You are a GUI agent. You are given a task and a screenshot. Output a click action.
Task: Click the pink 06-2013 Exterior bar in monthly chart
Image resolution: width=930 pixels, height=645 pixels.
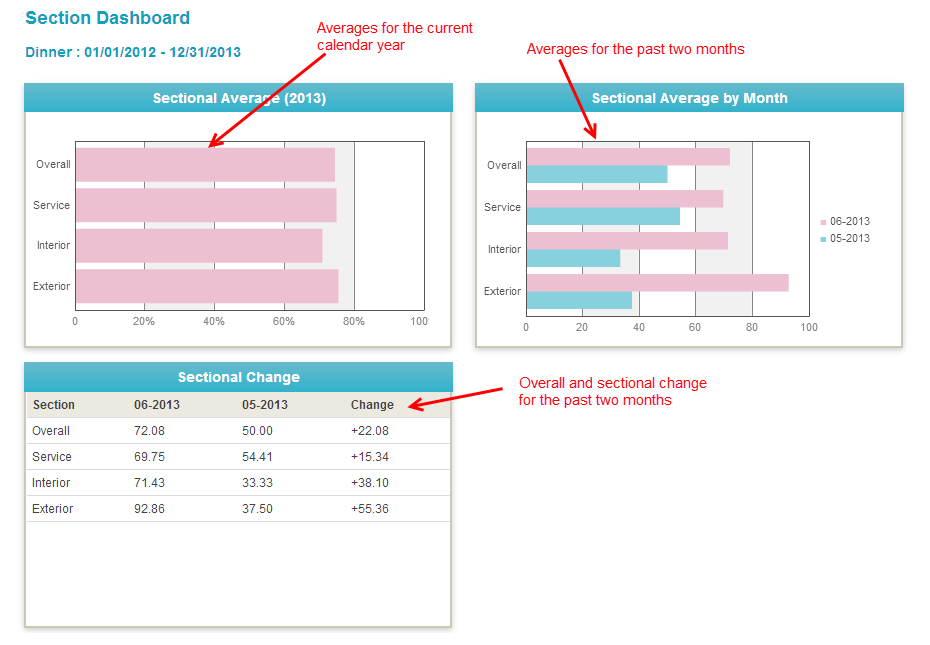point(658,283)
